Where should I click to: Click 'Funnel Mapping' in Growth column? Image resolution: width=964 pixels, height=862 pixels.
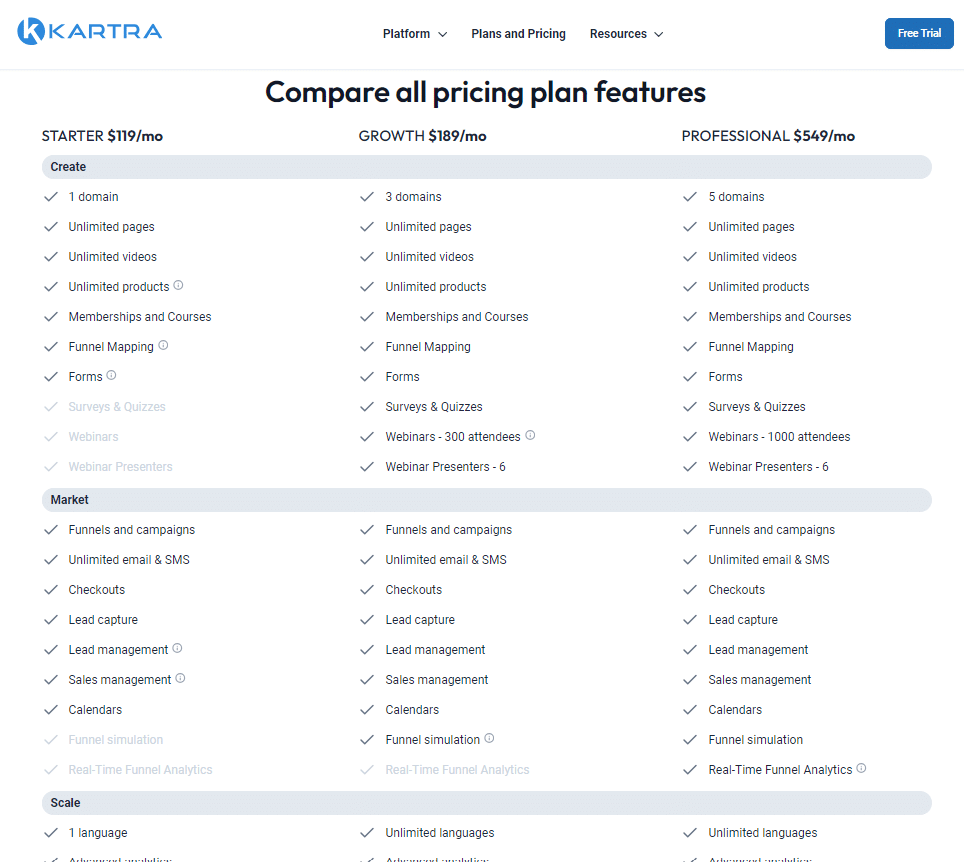pos(428,347)
